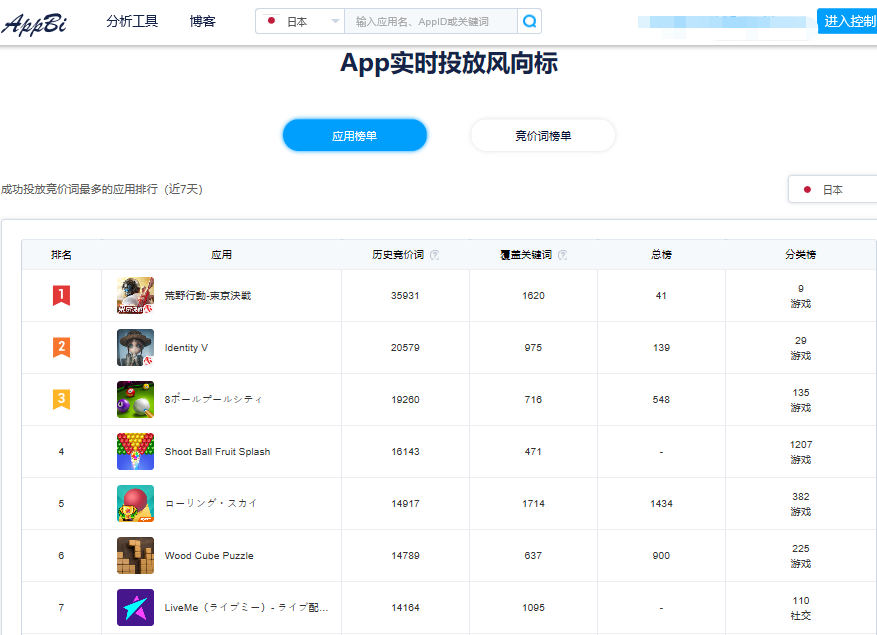Screen dimensions: 877x635
Task: Click the help icon beside 历史竞价词
Action: 435,254
